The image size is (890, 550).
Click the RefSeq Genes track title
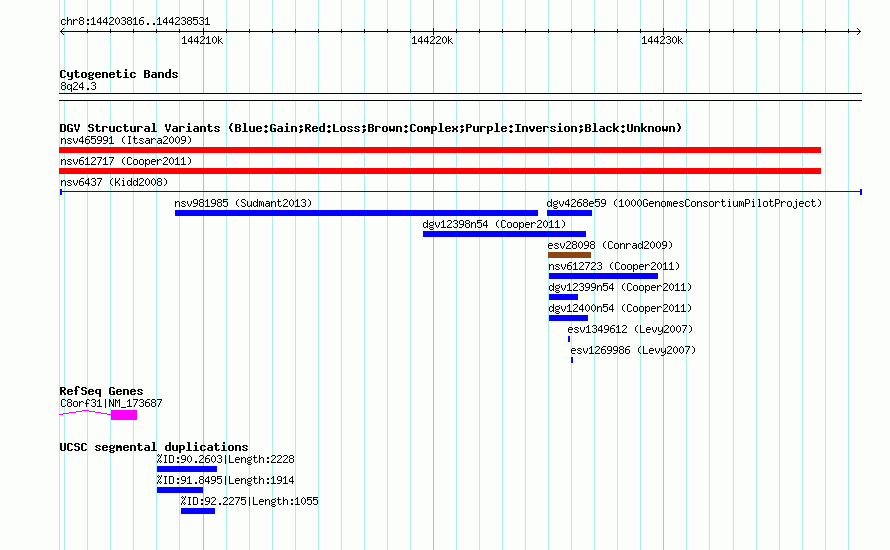[101, 391]
